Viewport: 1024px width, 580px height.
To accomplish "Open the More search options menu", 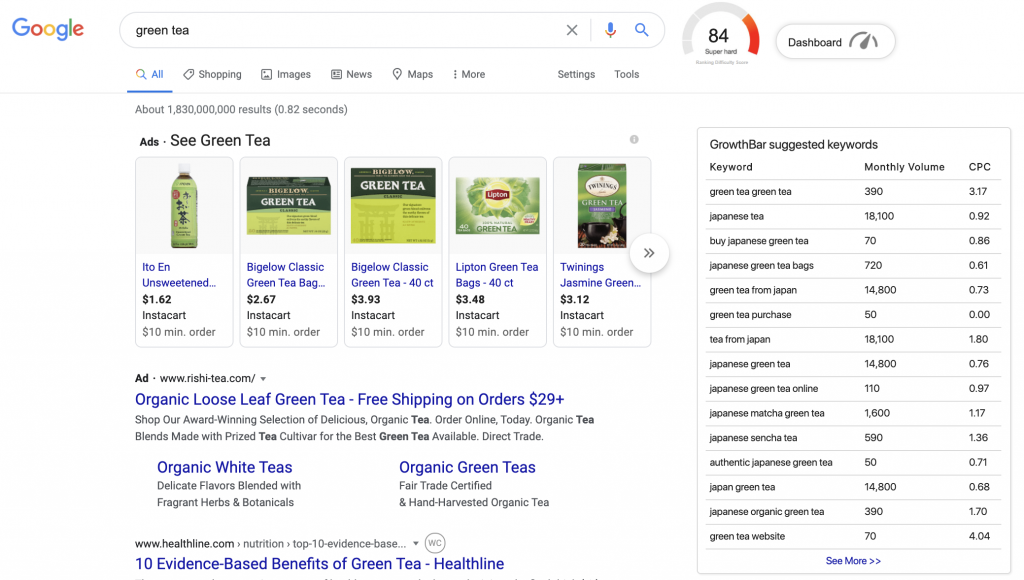I will point(469,74).
